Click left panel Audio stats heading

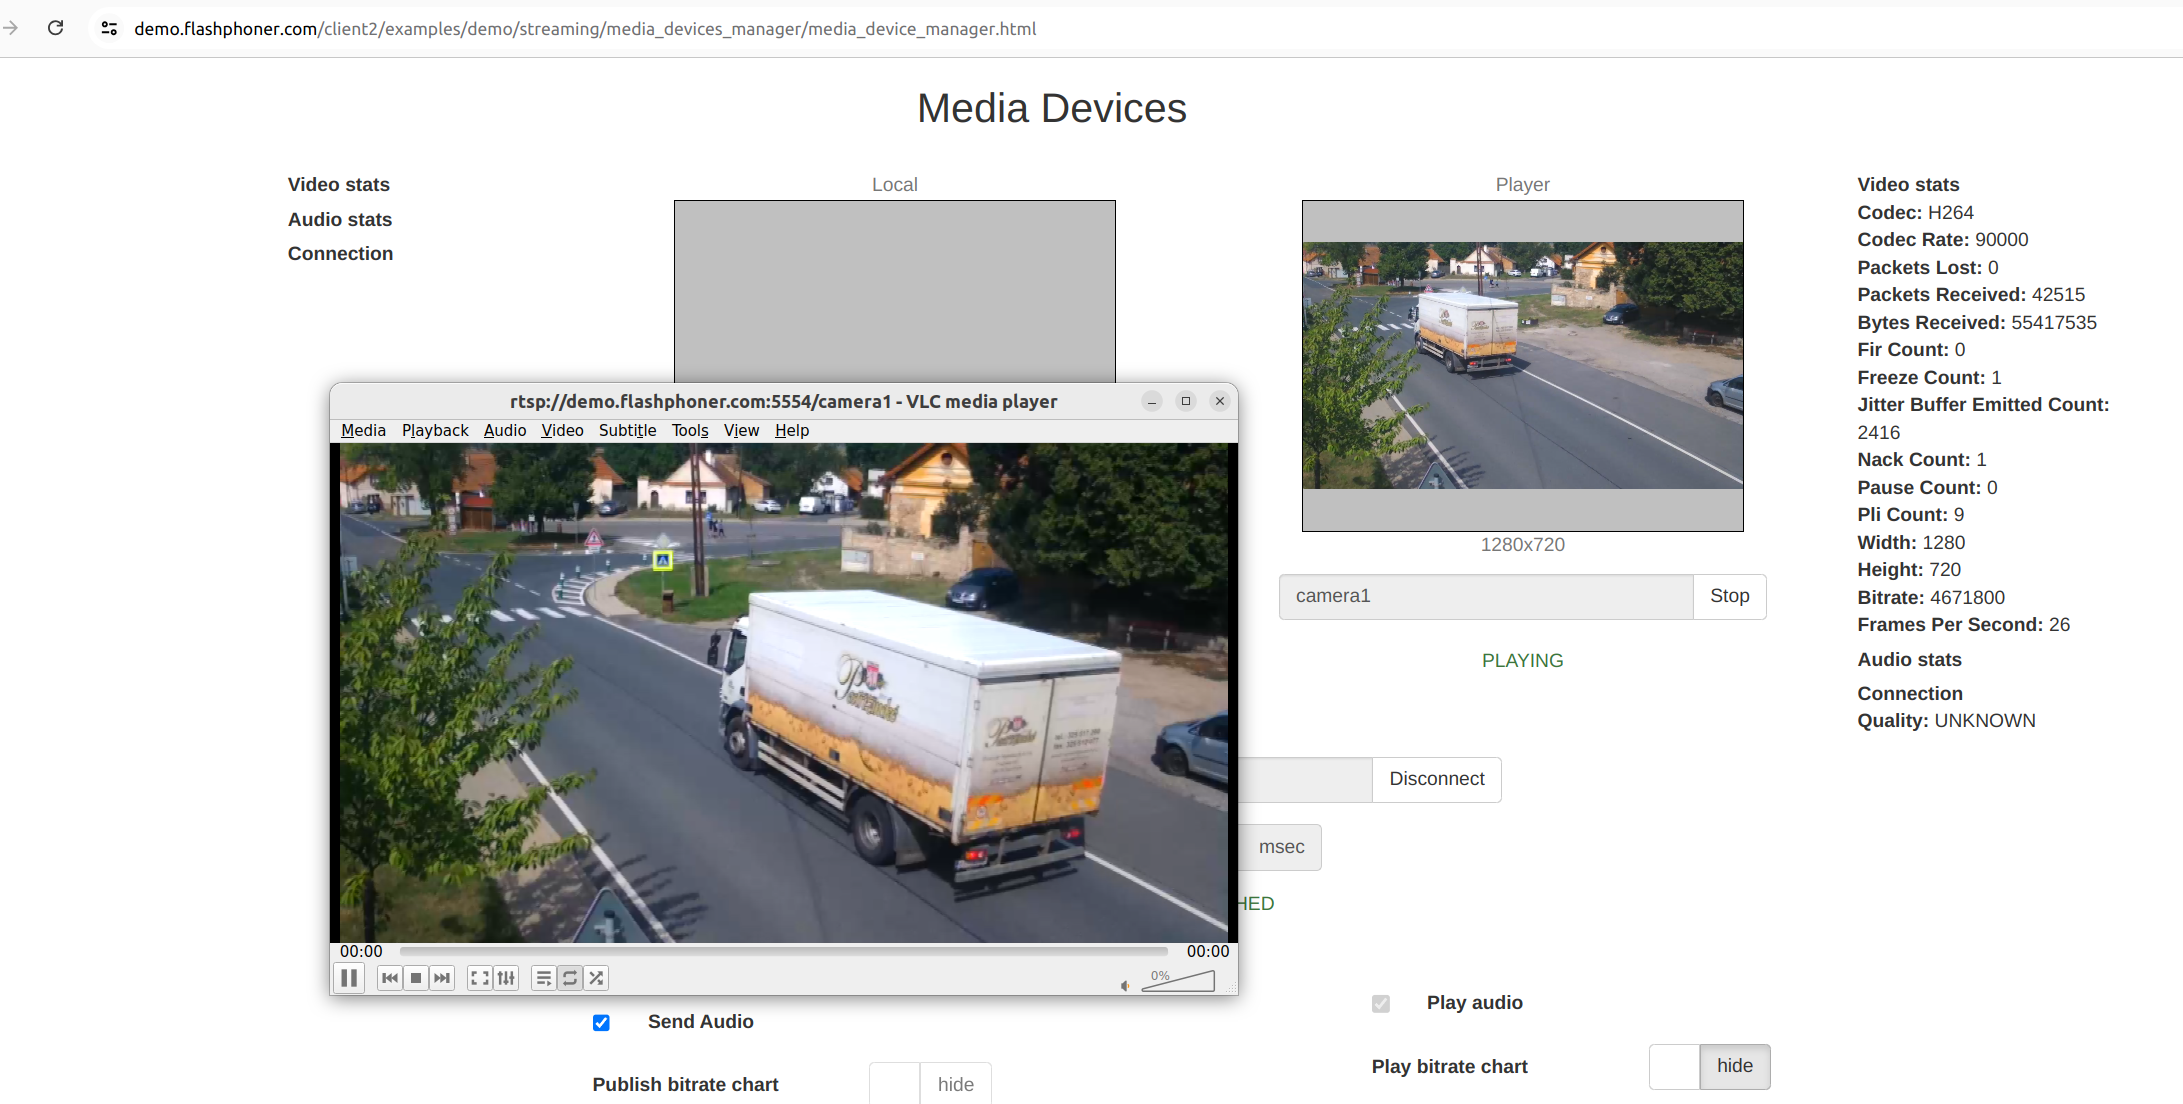tap(340, 220)
